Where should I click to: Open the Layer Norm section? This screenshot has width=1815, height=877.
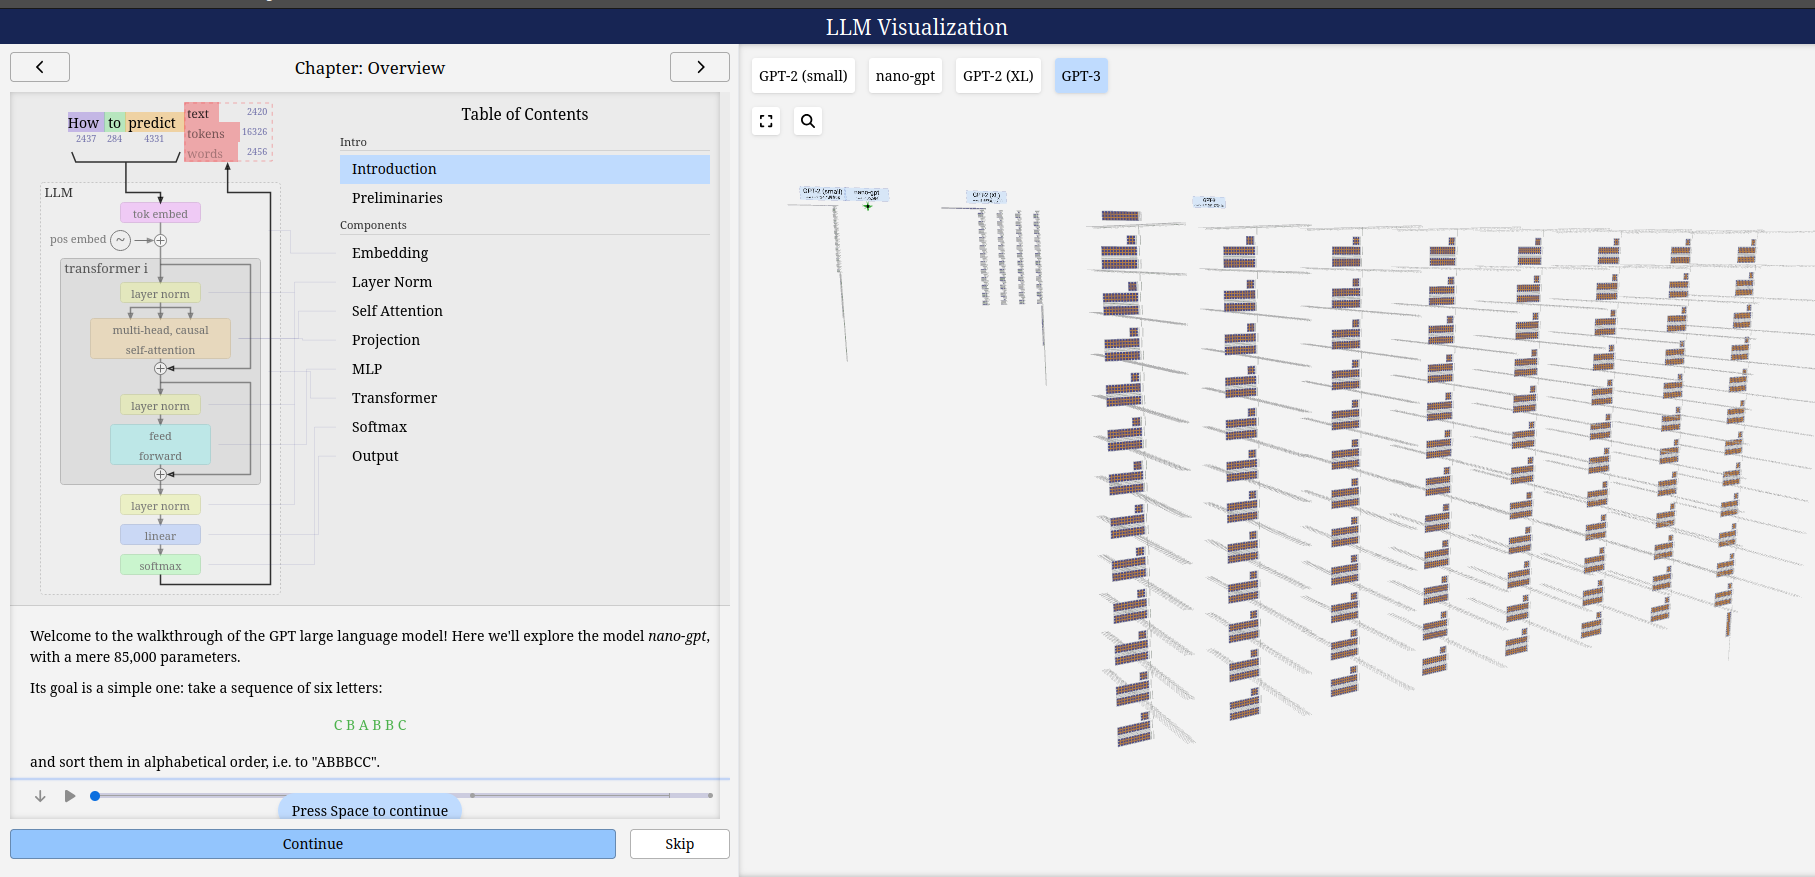(x=525, y=282)
